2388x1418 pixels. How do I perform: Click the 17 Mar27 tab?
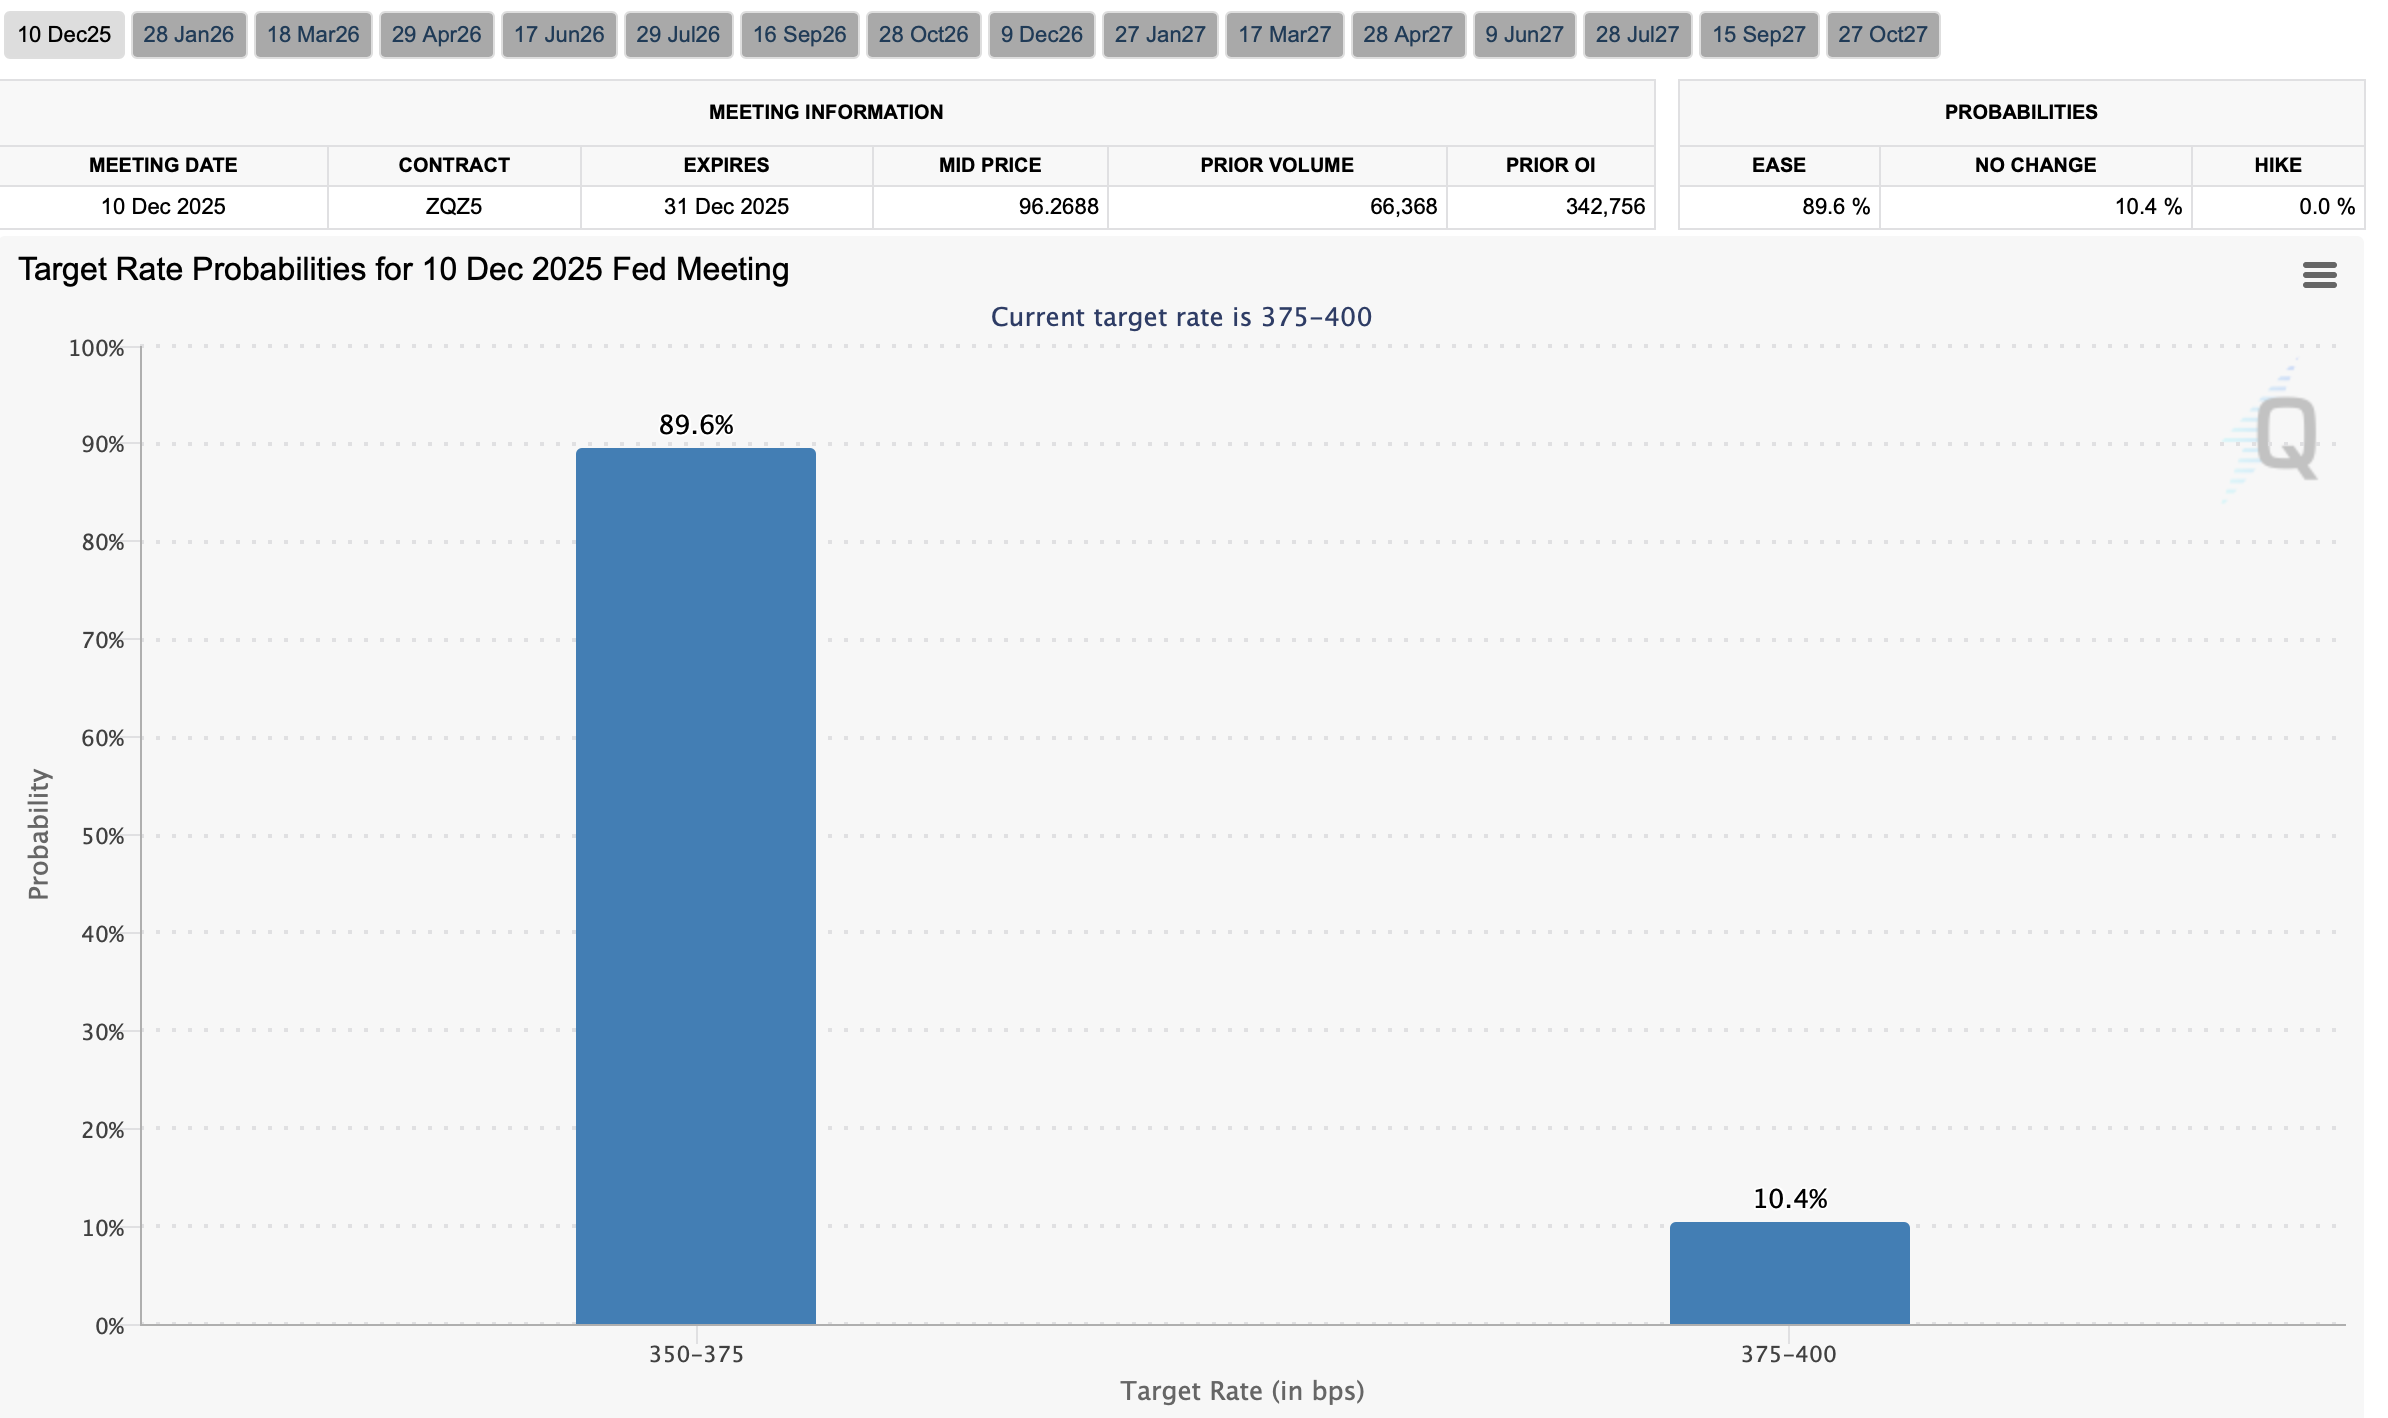tap(1284, 35)
